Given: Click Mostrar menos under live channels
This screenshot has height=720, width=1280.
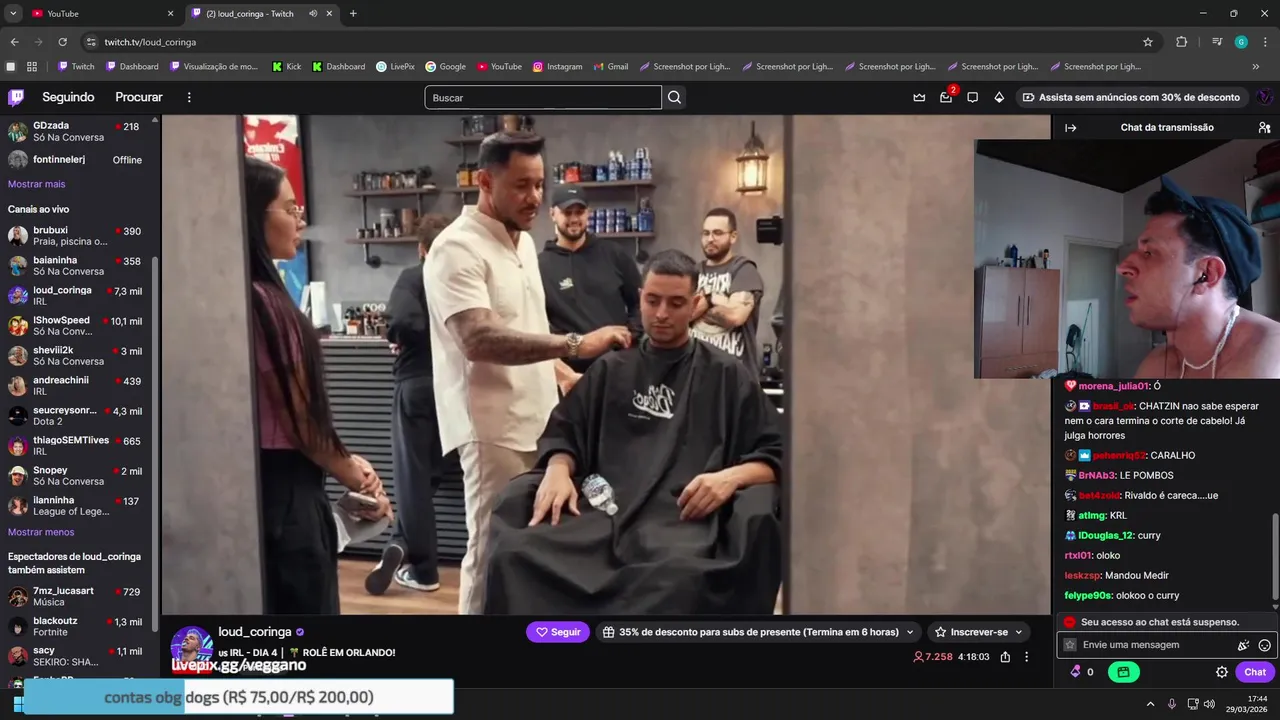Looking at the screenshot, I should point(41,532).
